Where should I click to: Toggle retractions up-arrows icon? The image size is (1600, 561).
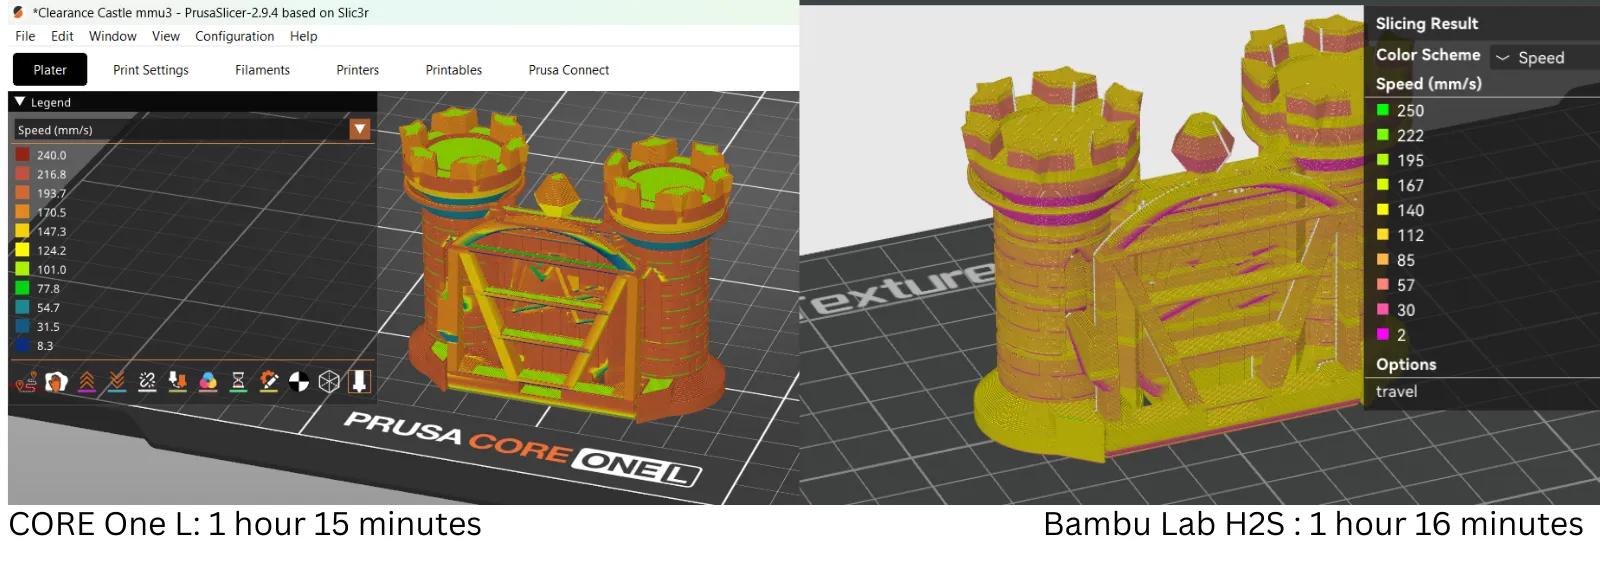[87, 381]
